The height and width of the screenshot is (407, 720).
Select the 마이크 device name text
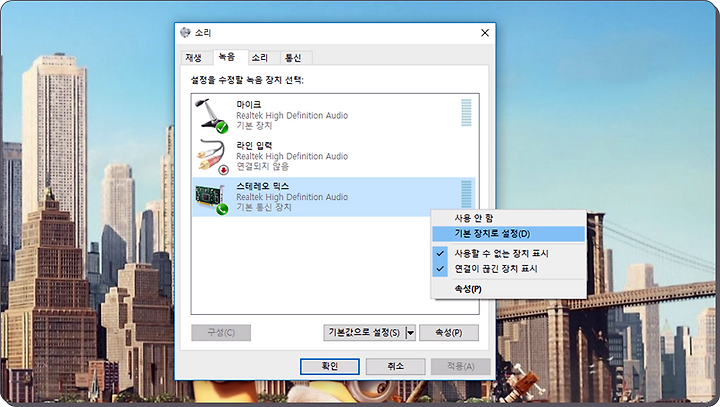pyautogui.click(x=248, y=105)
